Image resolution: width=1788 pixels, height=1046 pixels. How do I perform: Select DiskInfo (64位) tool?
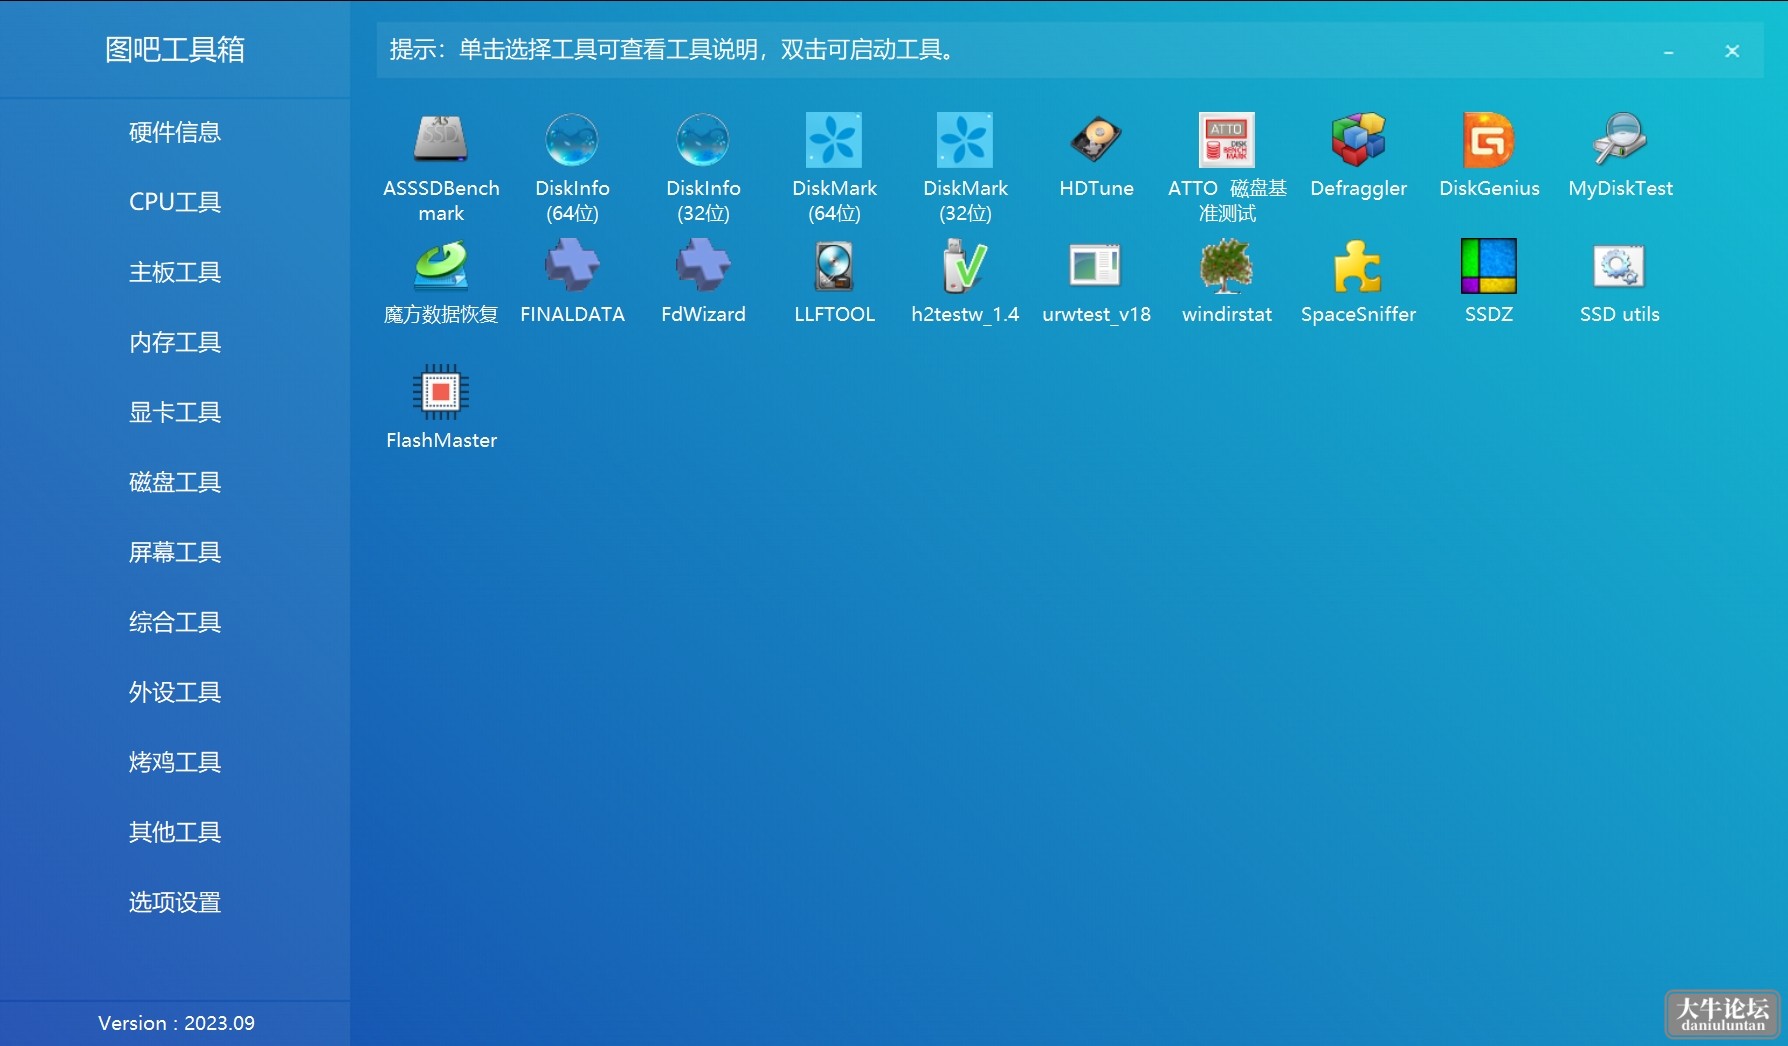[572, 140]
